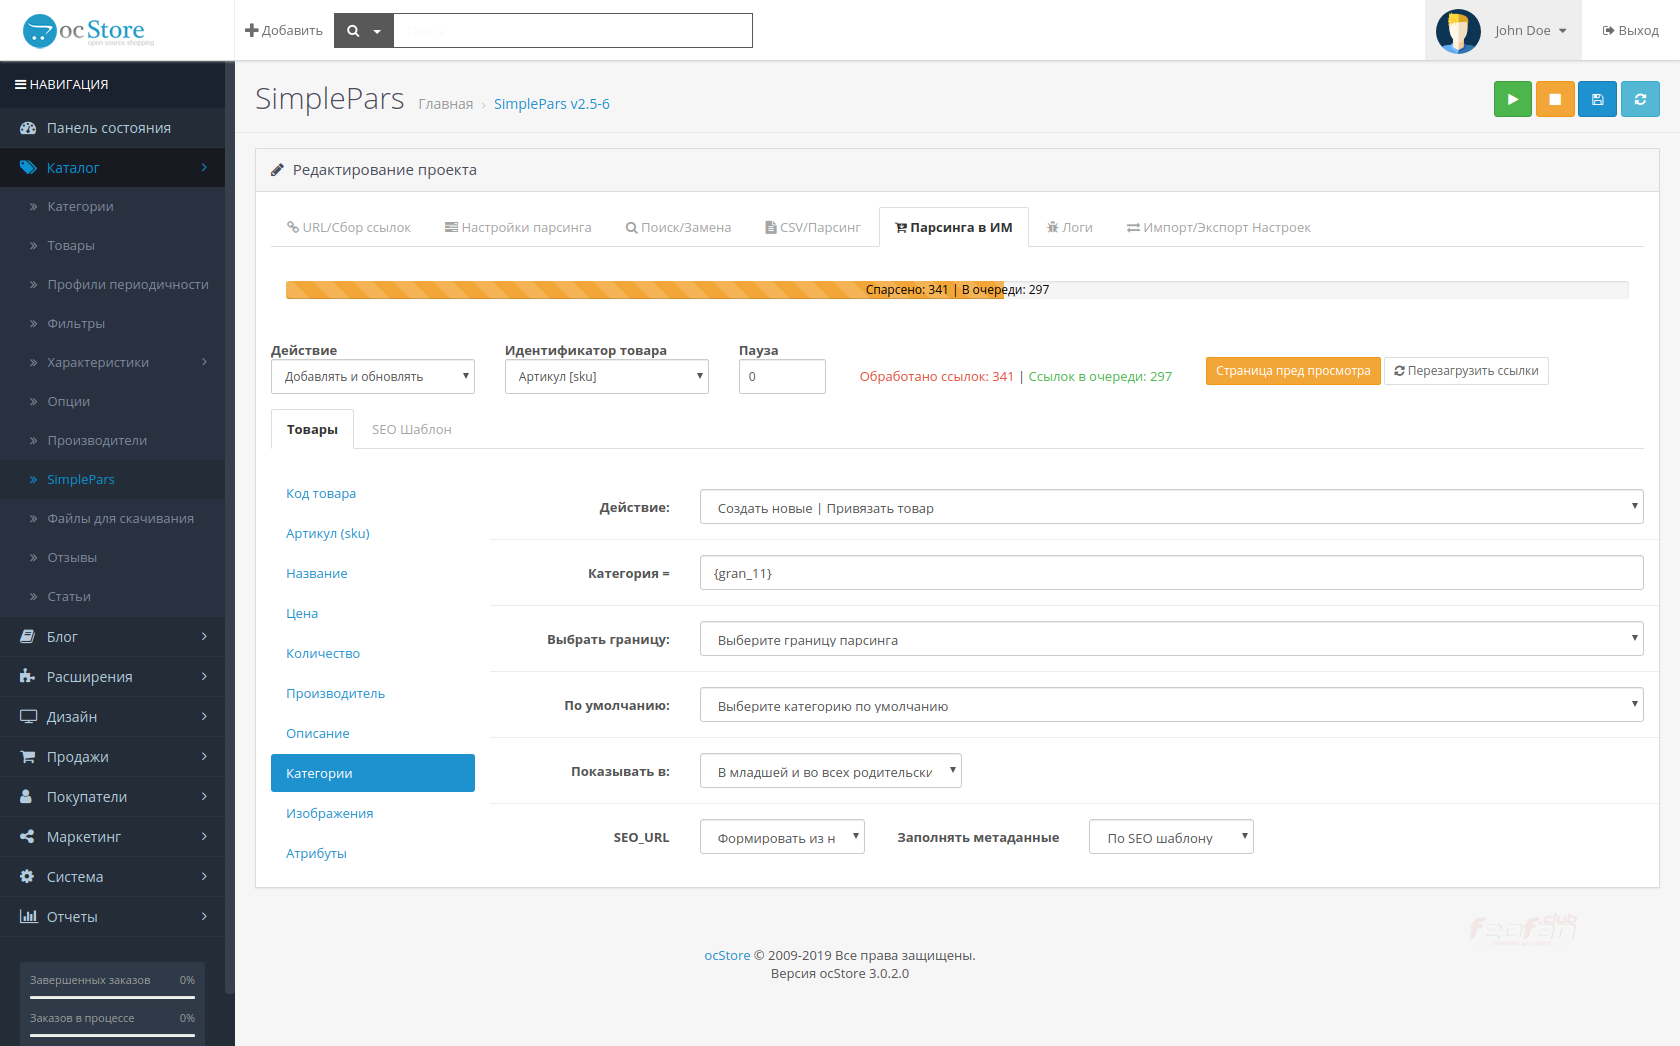Screen dimensions: 1680x1046
Task: Switch to Настройки парсинга tab
Action: point(518,228)
